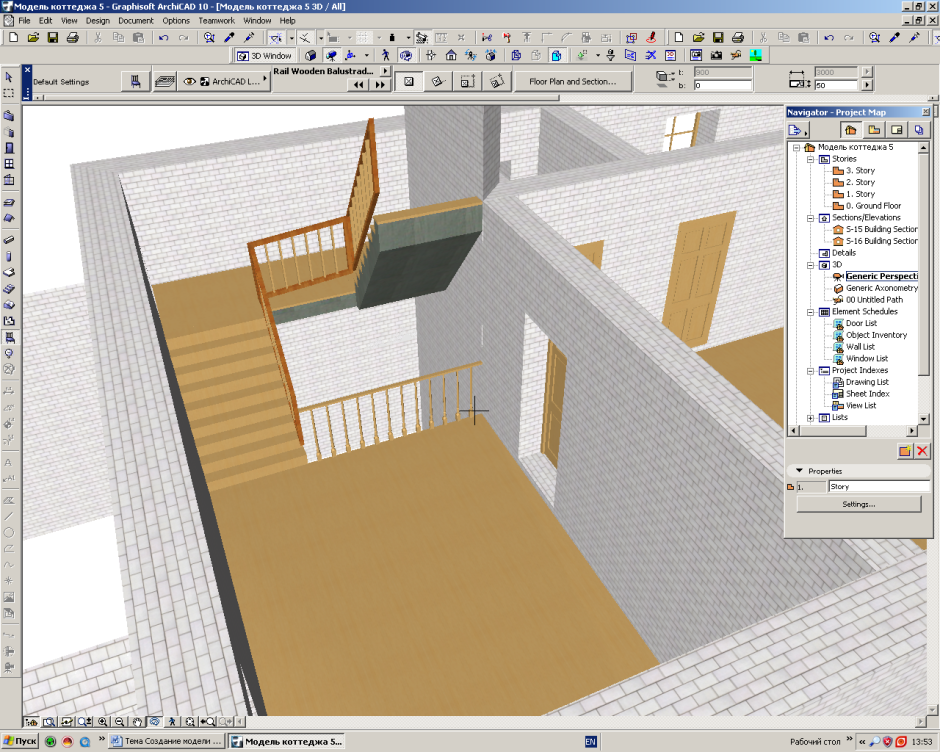Open the Help menu
Viewport: 940px width, 752px height.
tap(288, 20)
